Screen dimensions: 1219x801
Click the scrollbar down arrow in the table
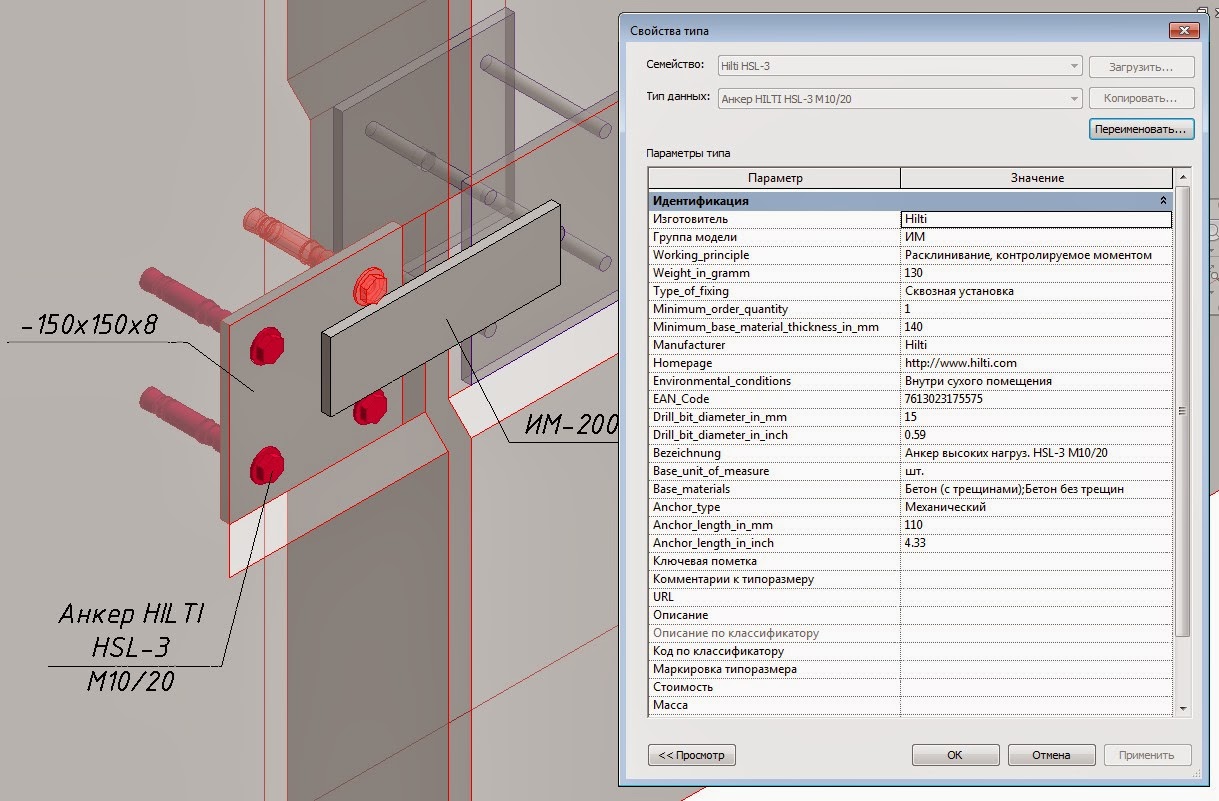(1183, 708)
